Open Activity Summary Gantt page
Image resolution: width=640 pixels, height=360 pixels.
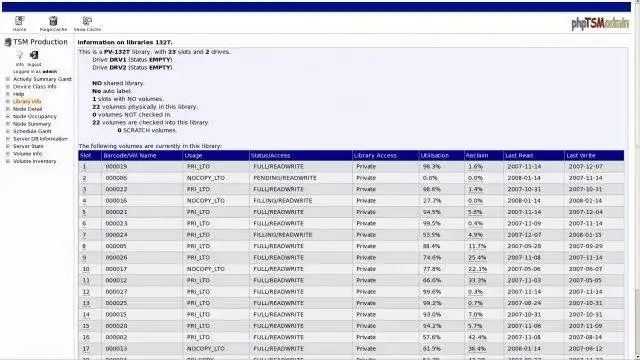42,79
